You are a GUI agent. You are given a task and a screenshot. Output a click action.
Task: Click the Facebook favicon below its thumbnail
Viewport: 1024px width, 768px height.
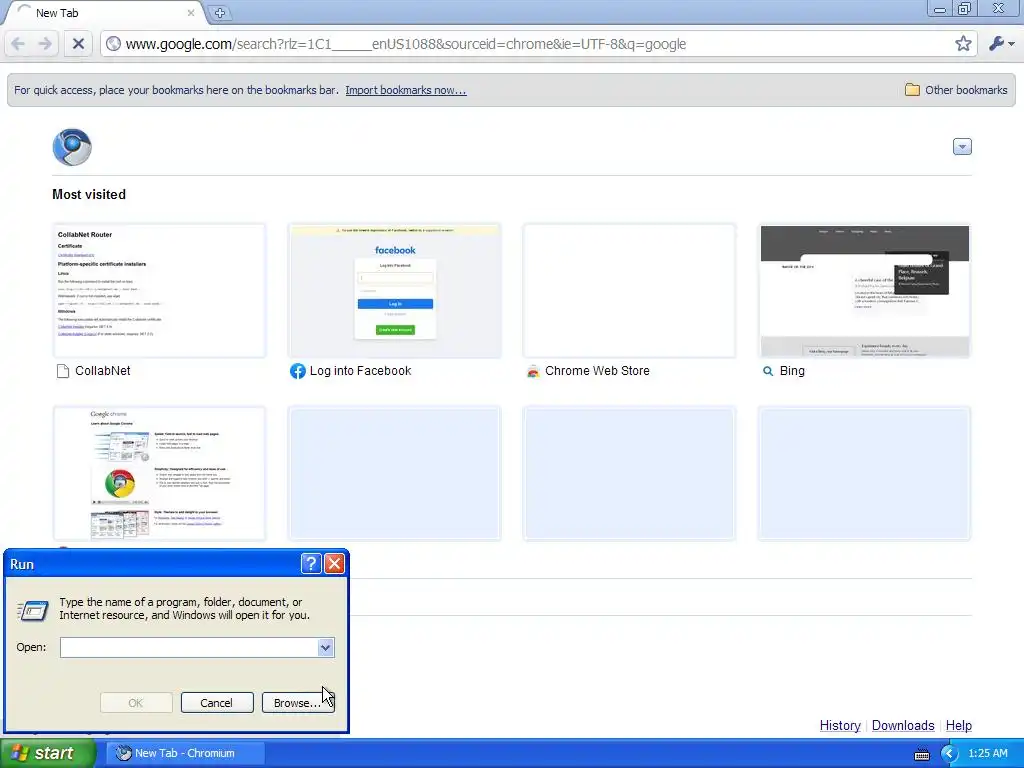tap(297, 371)
